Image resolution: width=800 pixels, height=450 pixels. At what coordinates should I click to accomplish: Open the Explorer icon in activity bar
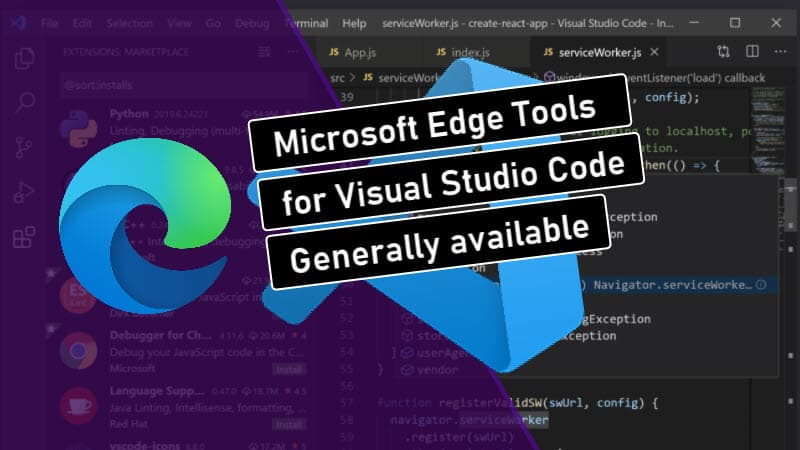pyautogui.click(x=24, y=58)
